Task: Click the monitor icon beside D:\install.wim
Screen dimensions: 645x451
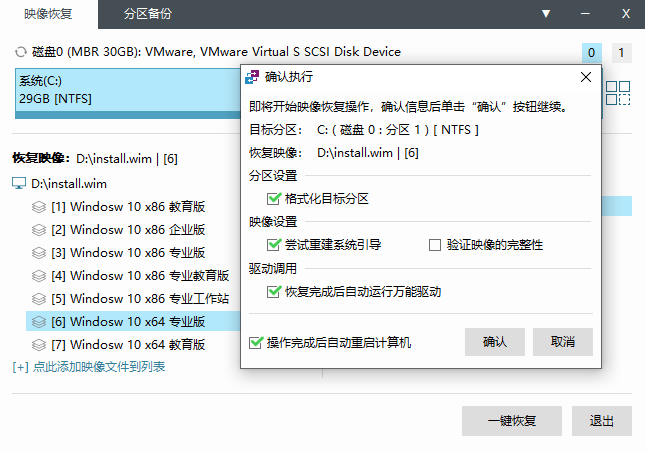Action: click(x=19, y=184)
